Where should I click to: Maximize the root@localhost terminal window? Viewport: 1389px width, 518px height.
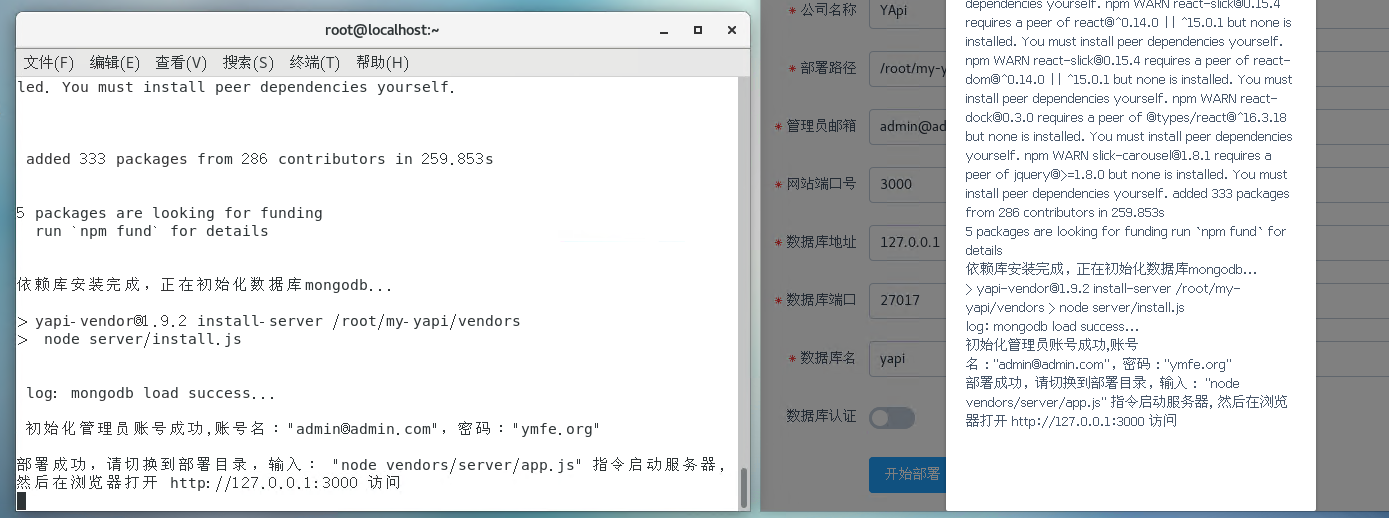(698, 30)
